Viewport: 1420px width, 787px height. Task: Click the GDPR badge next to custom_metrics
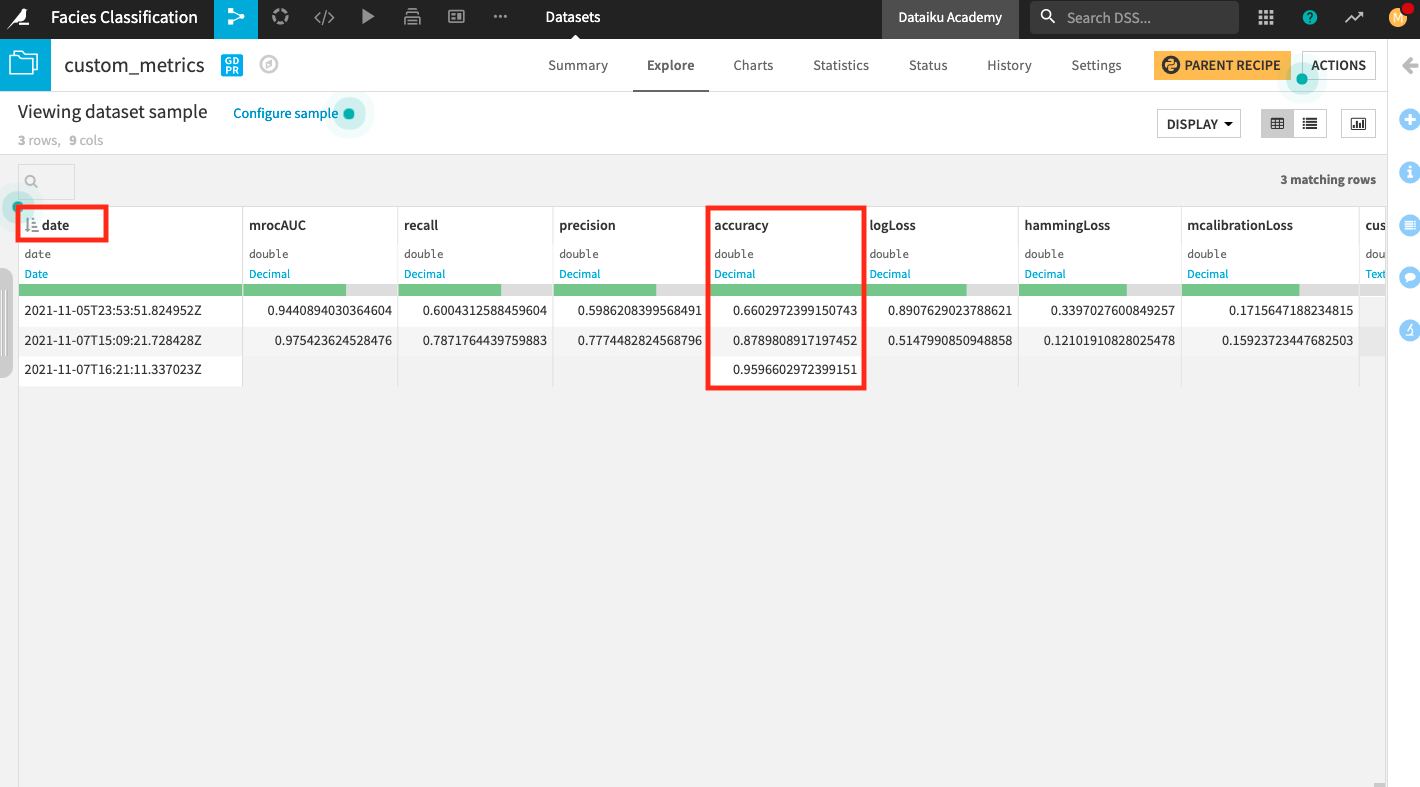point(232,65)
